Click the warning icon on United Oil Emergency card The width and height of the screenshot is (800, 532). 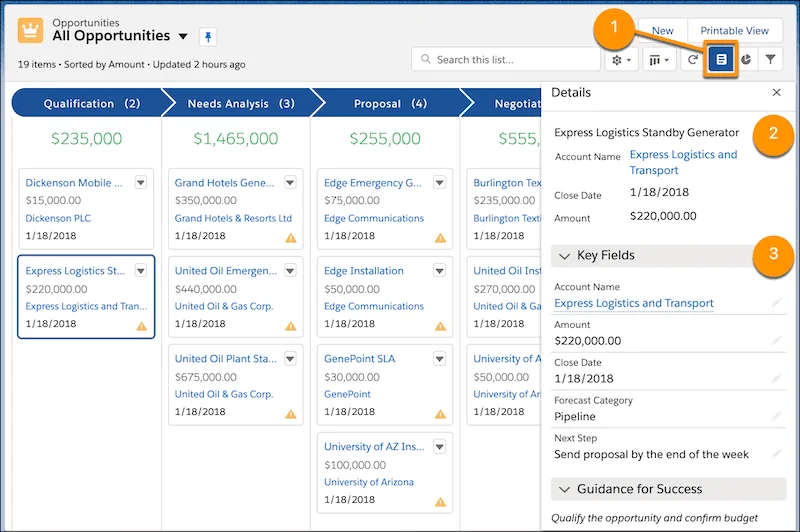291,326
